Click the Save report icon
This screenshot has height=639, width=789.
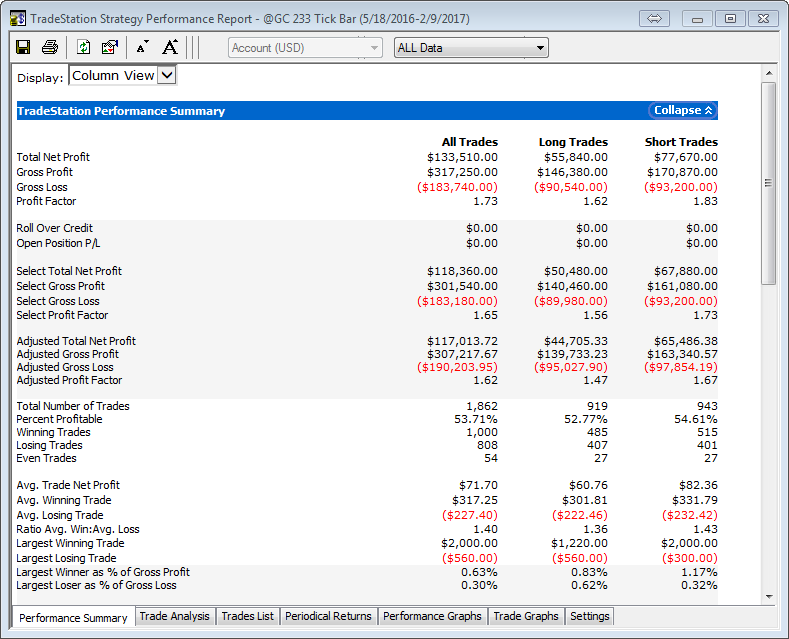23,47
